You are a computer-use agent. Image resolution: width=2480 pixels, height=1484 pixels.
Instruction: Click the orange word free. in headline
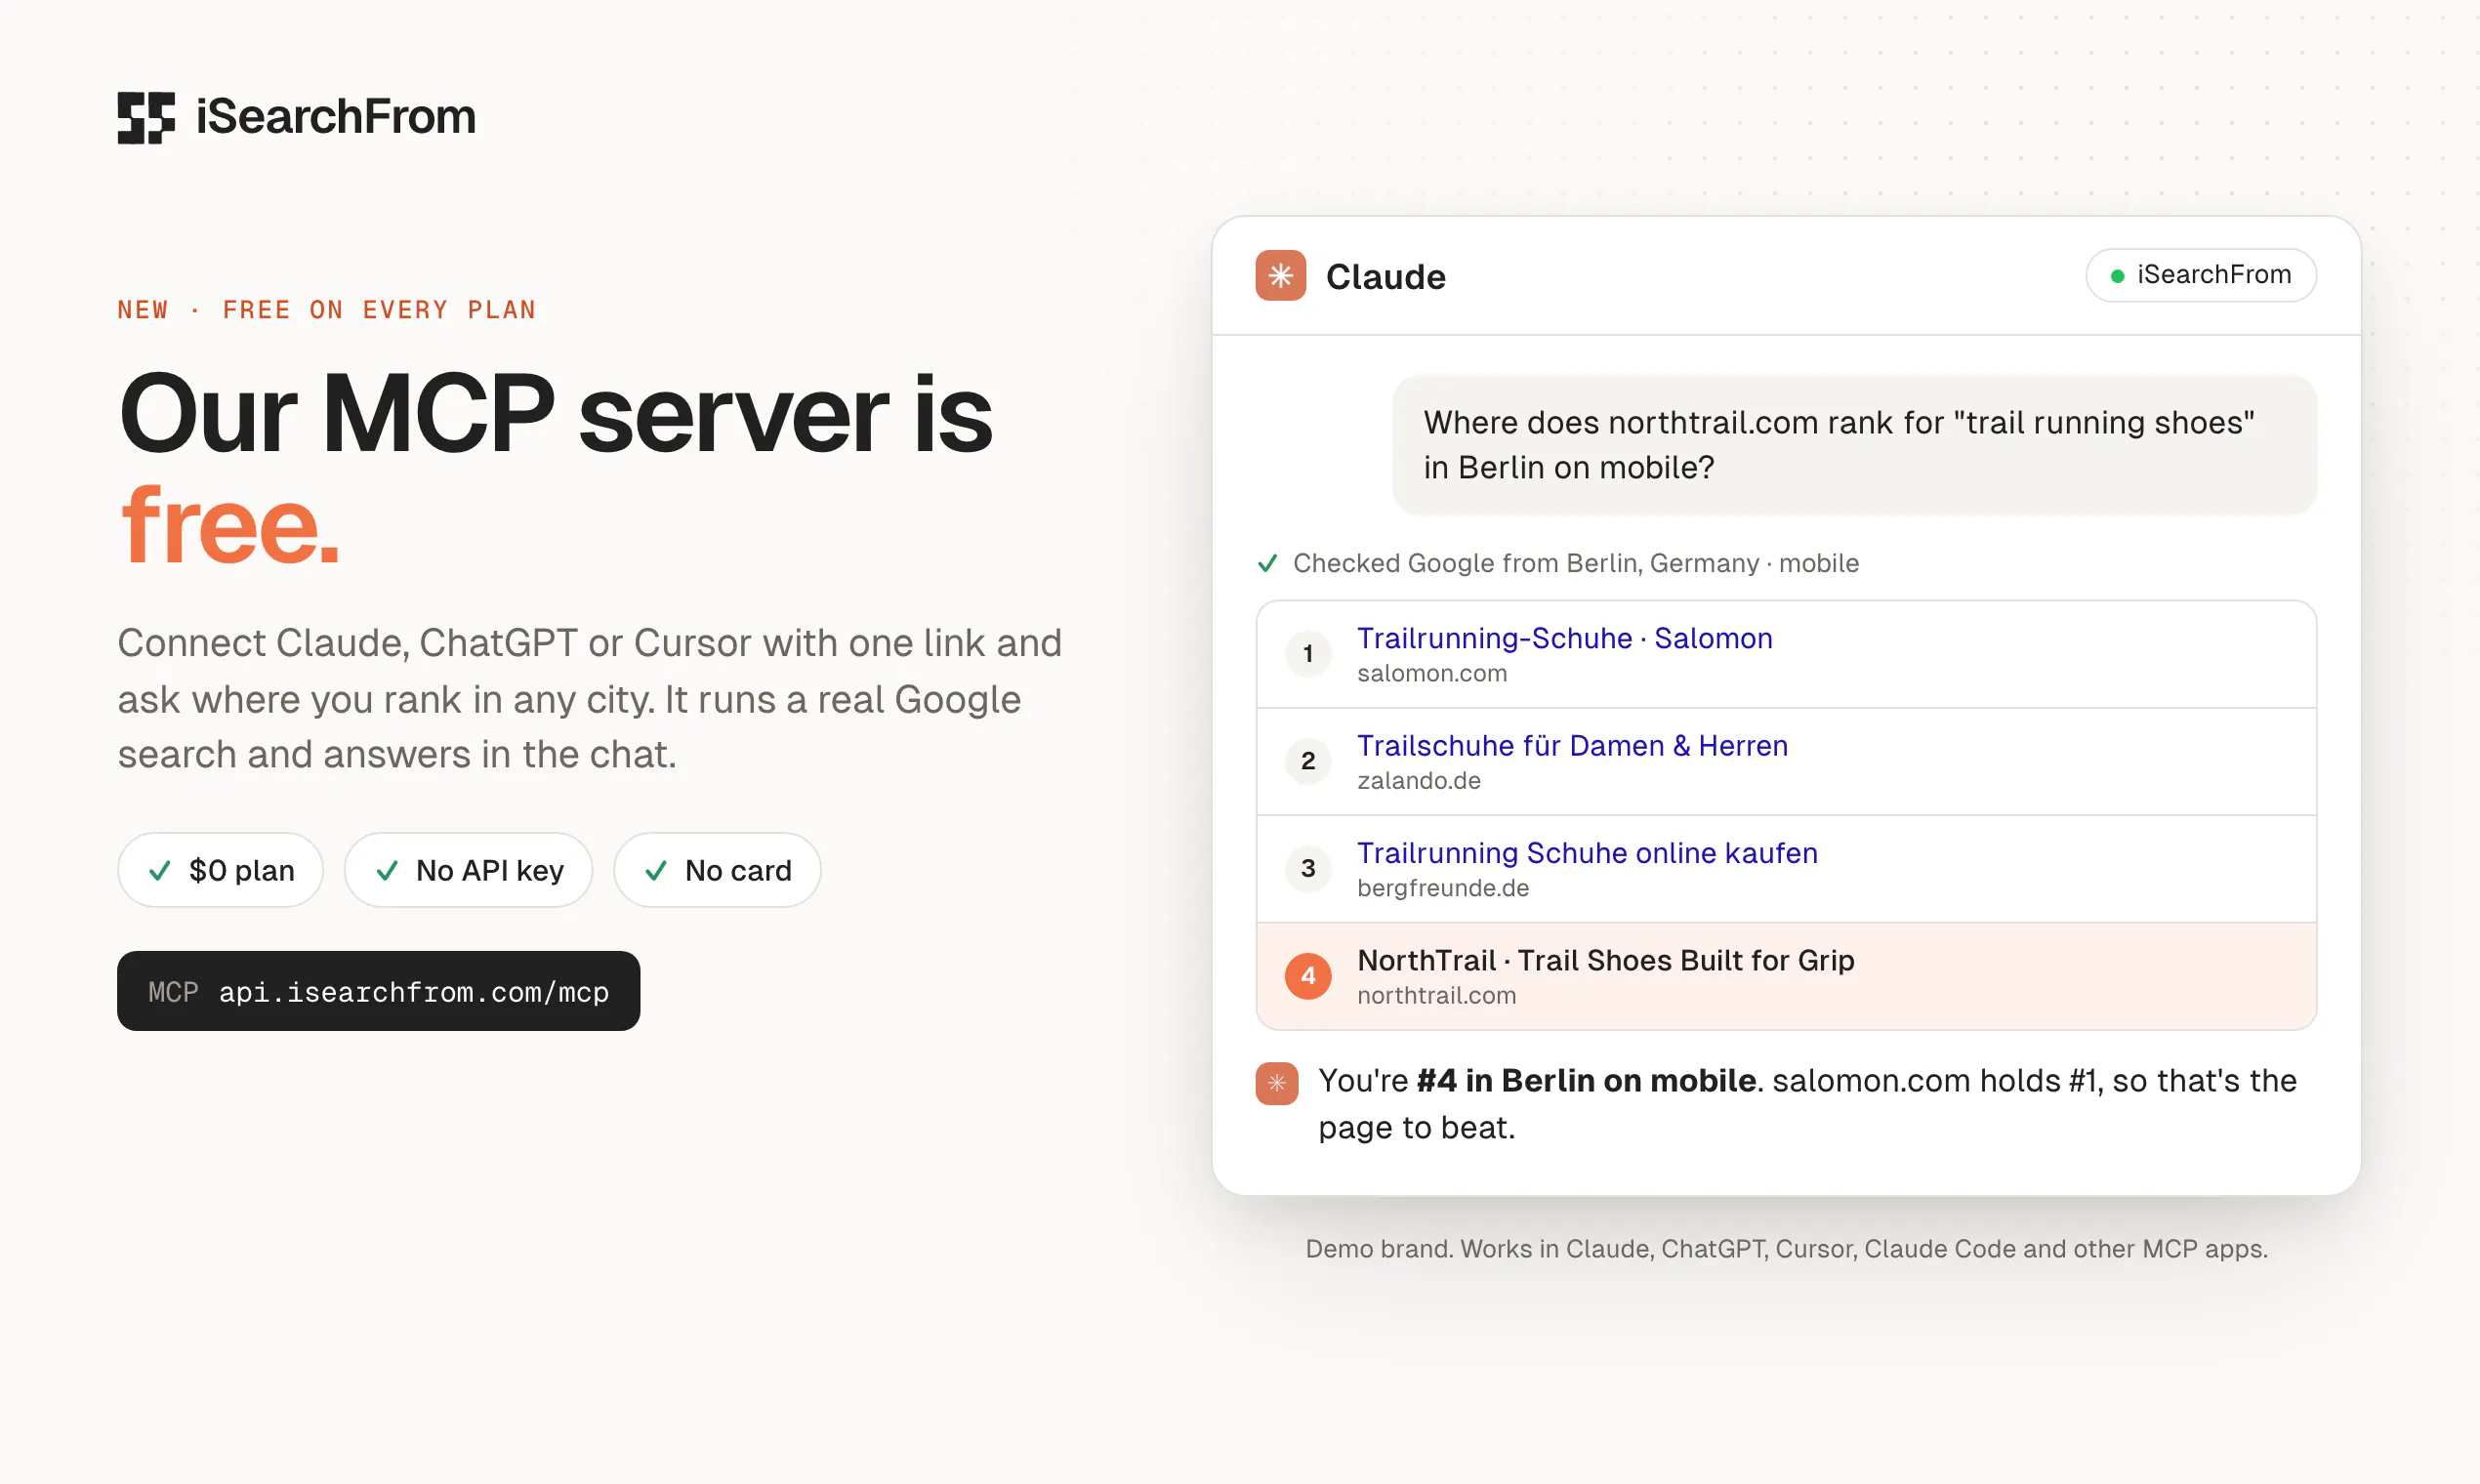coord(230,525)
